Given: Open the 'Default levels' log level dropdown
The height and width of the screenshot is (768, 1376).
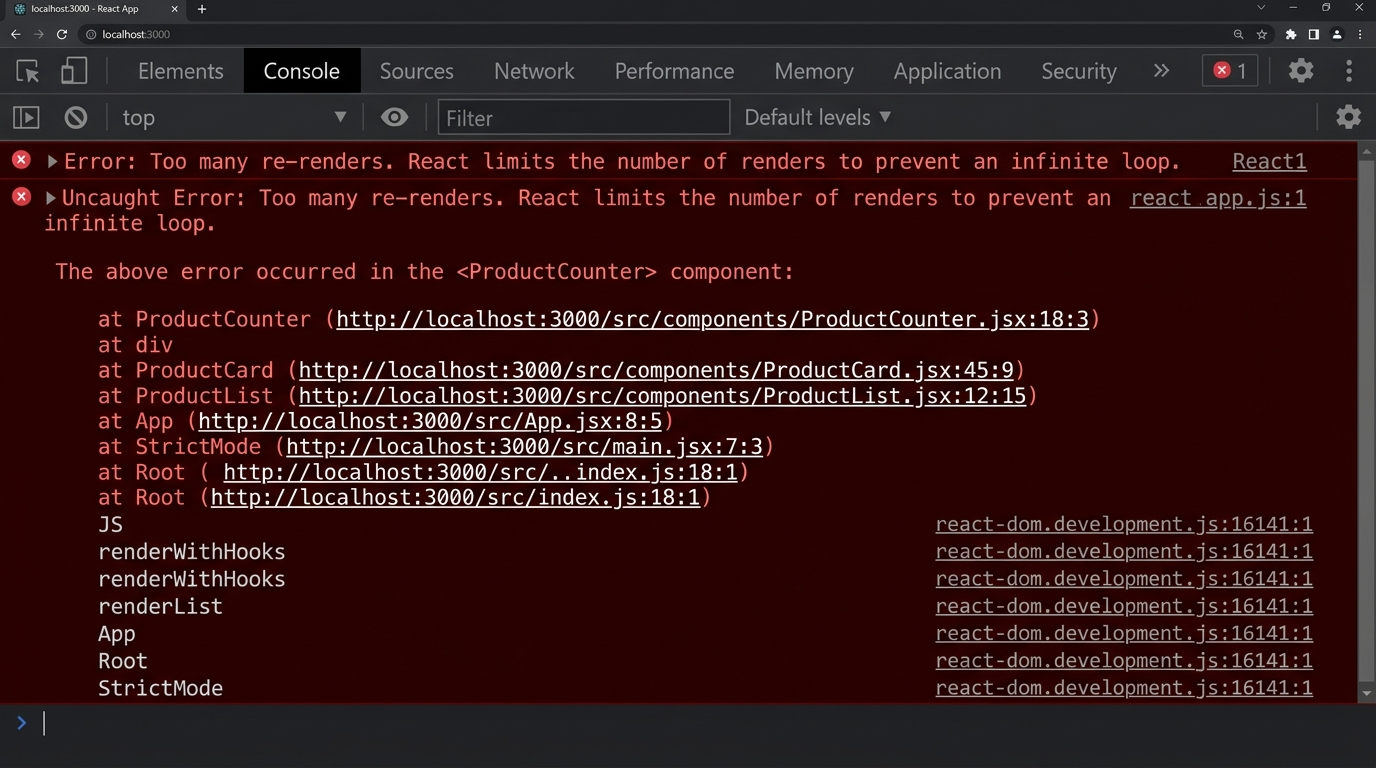Looking at the screenshot, I should click(817, 117).
